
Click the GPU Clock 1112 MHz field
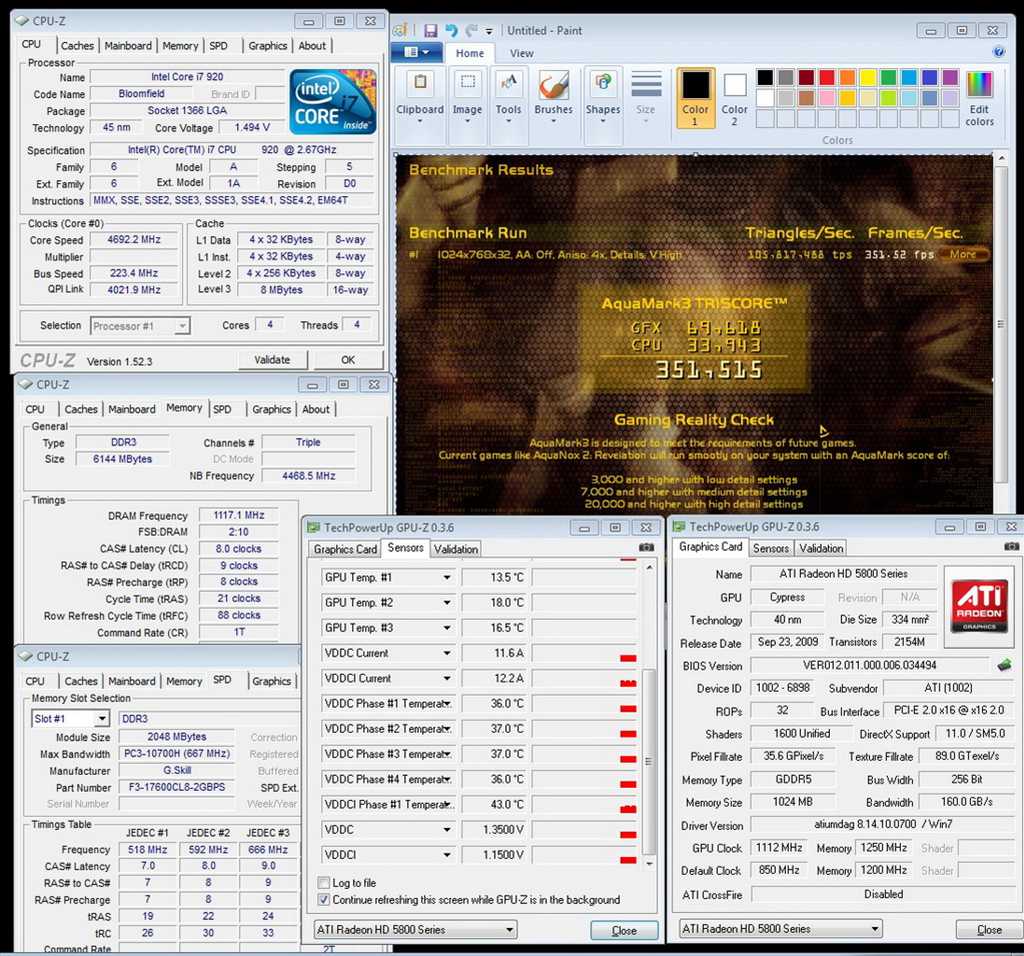(x=778, y=848)
